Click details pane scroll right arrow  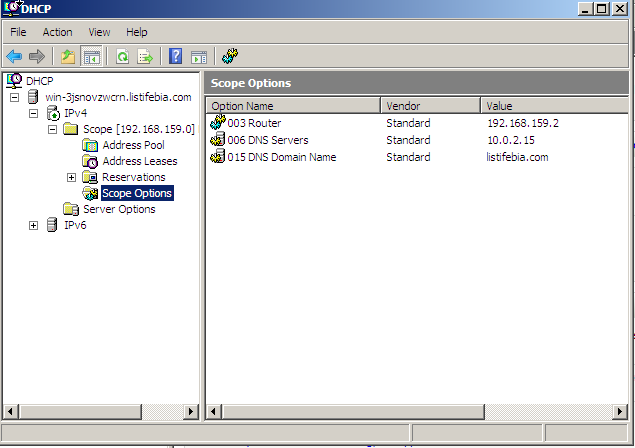tap(620, 412)
